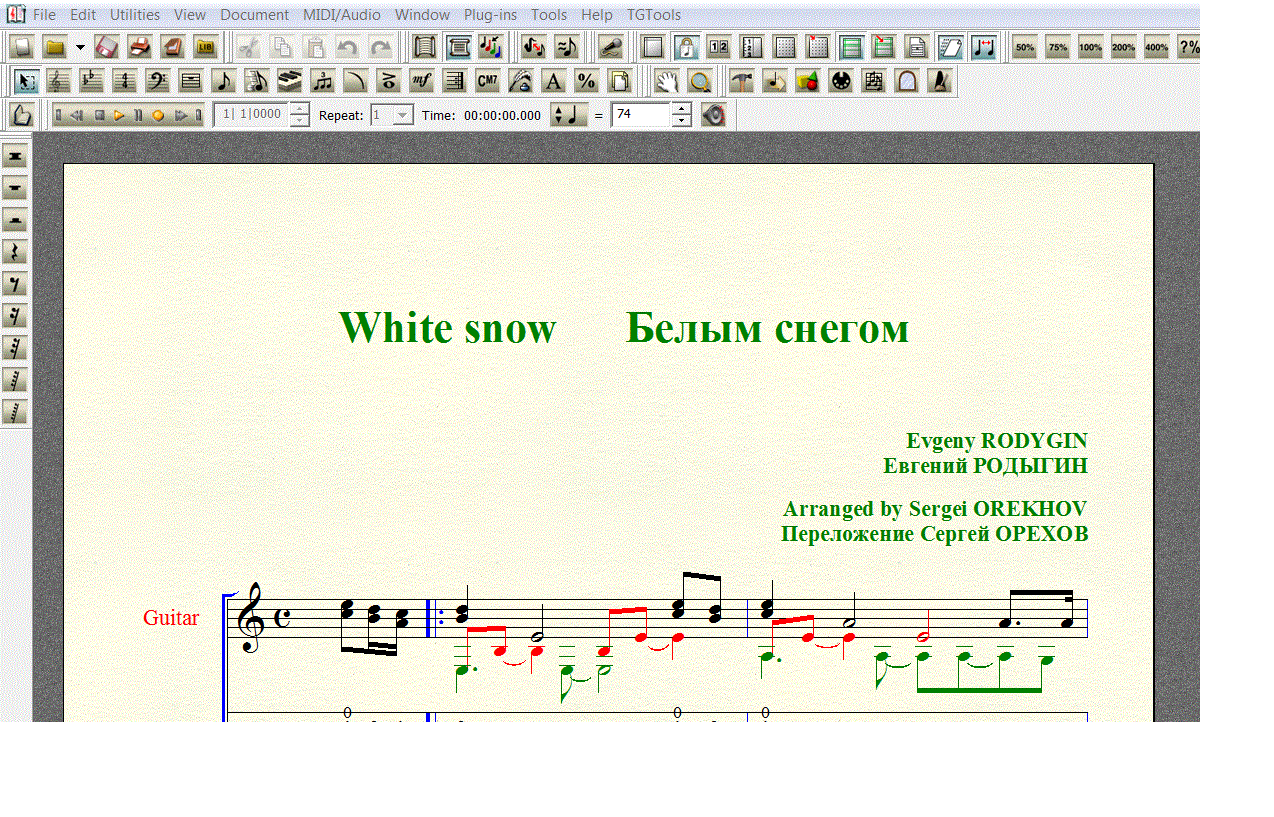Image resolution: width=1274 pixels, height=817 pixels.
Task: Open the File menu
Action: pyautogui.click(x=44, y=15)
